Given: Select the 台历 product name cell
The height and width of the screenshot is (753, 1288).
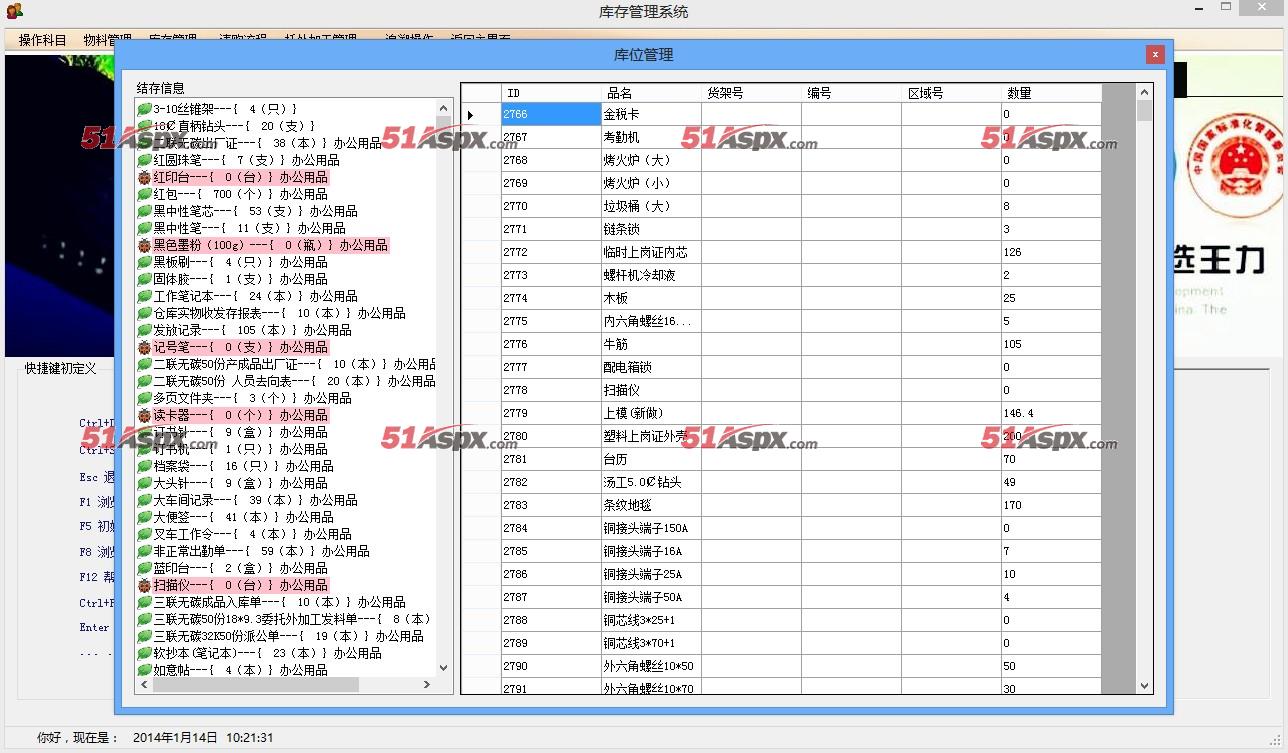Looking at the screenshot, I should click(x=651, y=459).
